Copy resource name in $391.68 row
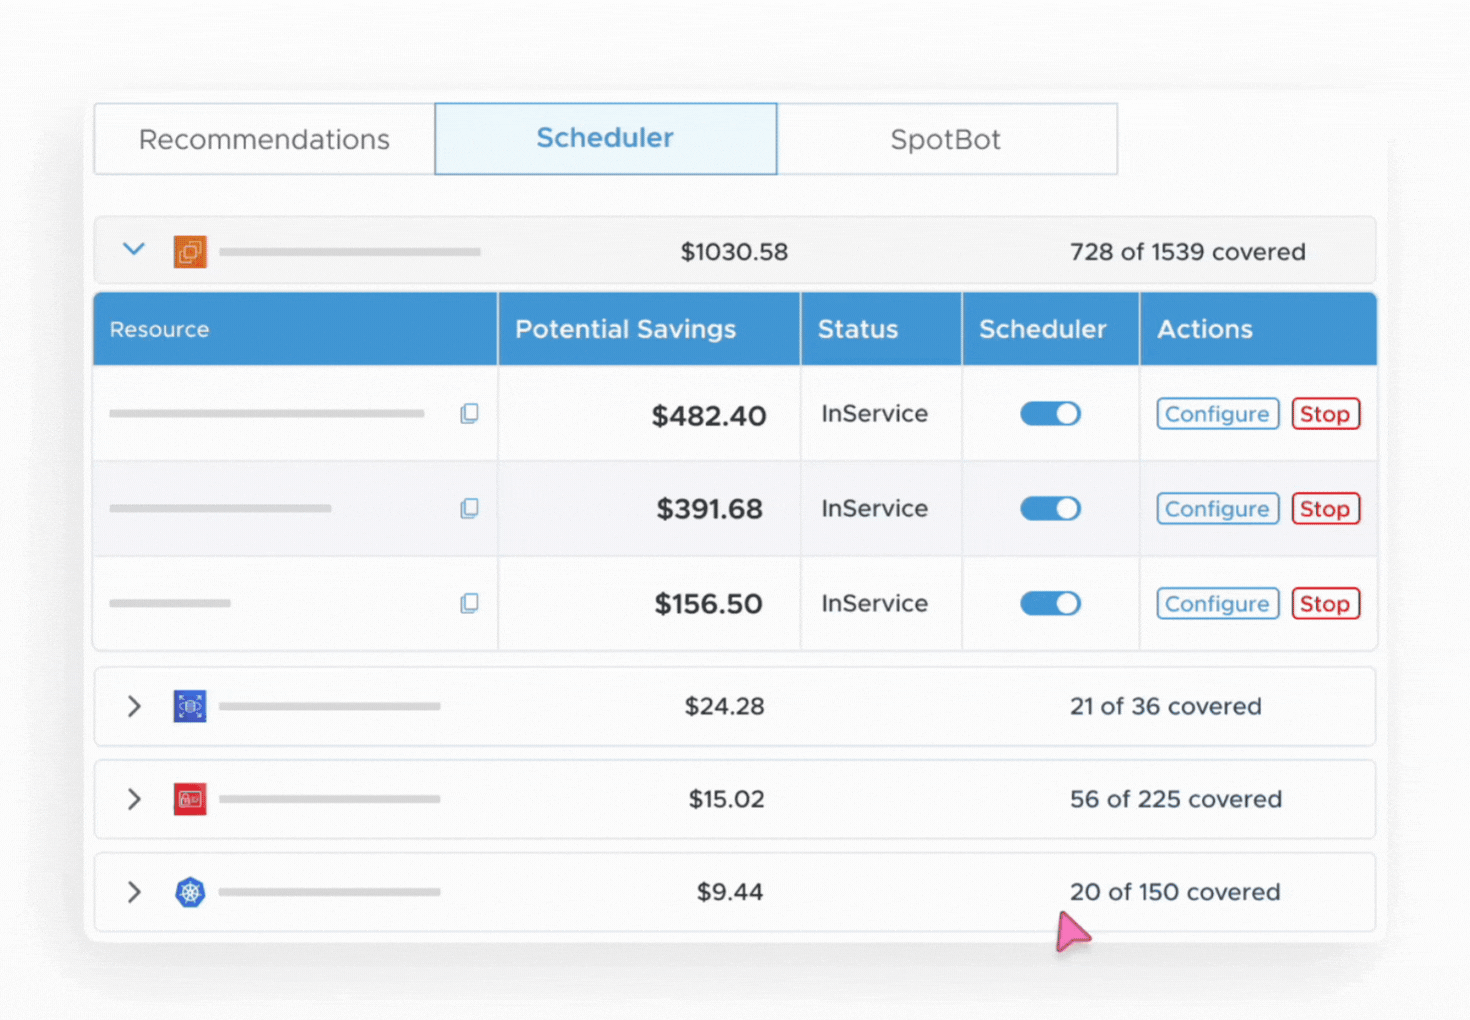The height and width of the screenshot is (1020, 1470). pos(469,508)
